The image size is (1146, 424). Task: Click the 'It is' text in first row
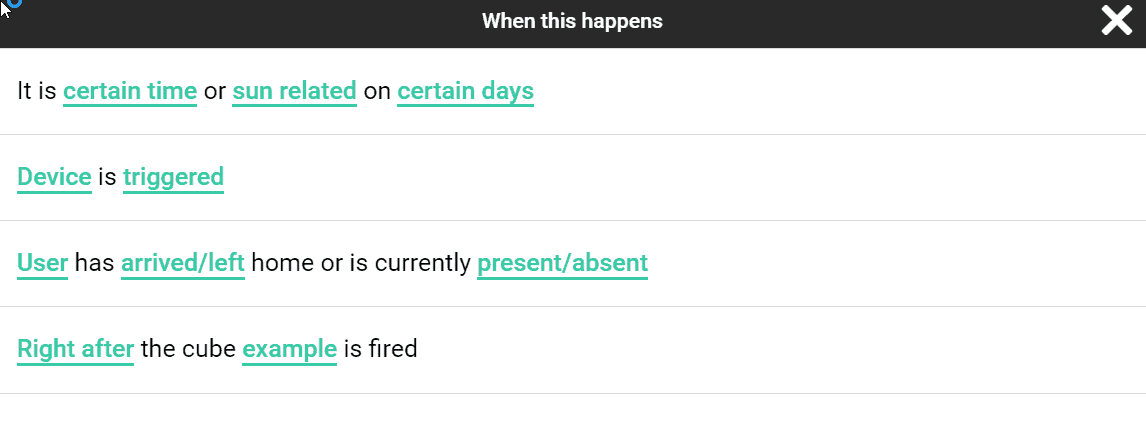(x=37, y=91)
